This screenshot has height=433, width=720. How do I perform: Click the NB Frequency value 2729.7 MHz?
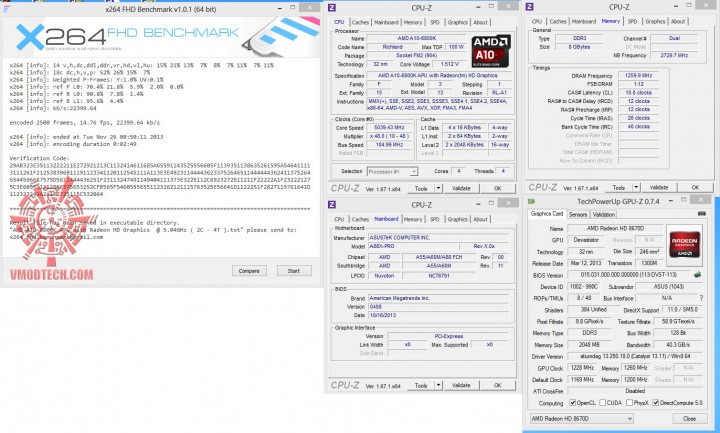674,55
